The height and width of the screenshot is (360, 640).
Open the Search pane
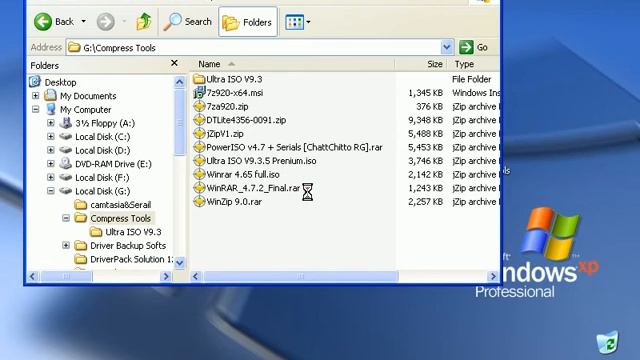[x=188, y=22]
